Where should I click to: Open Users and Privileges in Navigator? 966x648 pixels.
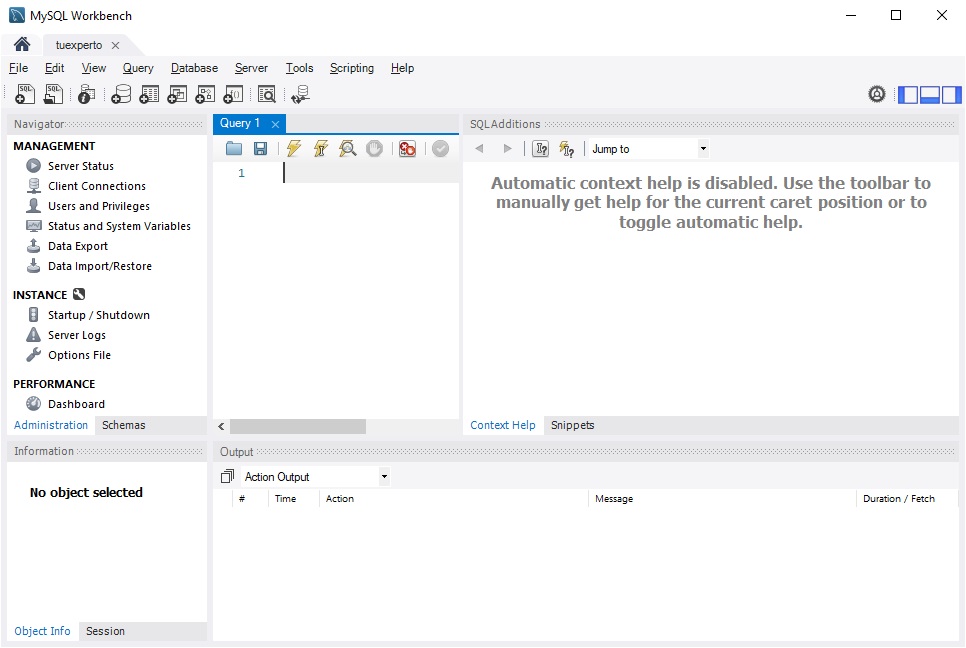[x=99, y=206]
